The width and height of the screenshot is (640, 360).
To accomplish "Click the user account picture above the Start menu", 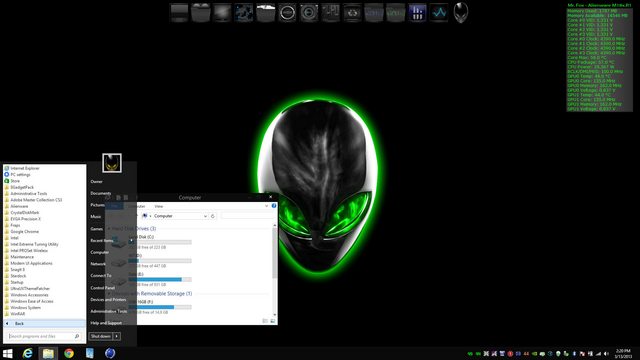I will (112, 163).
